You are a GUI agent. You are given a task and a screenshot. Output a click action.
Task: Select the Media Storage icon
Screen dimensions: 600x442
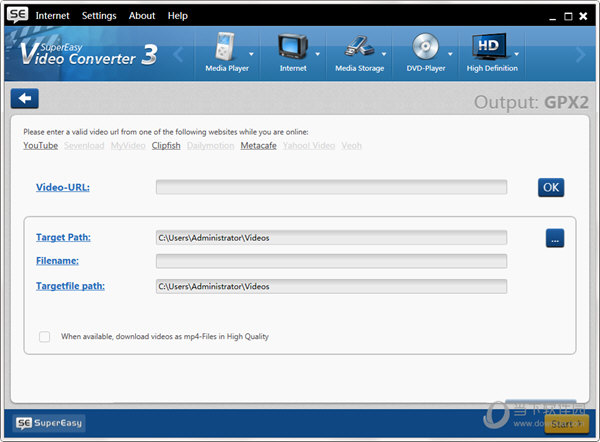pyautogui.click(x=359, y=47)
